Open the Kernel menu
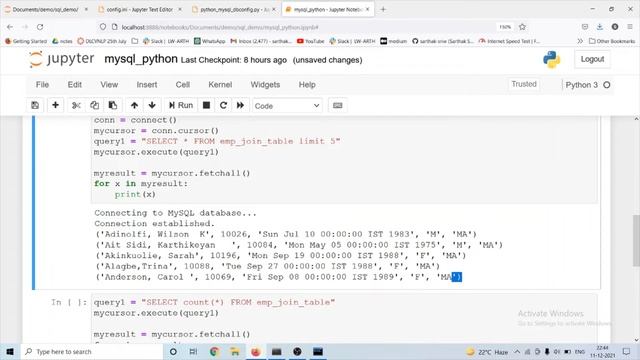640x360 pixels. tap(220, 84)
